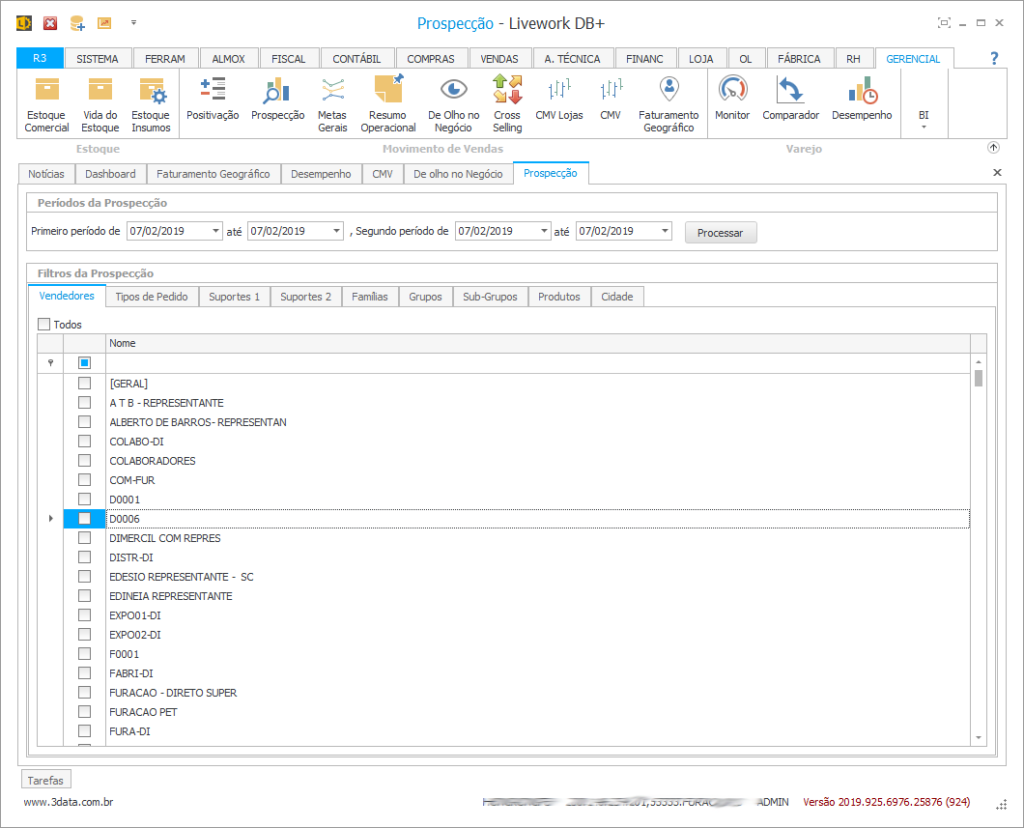Image resolution: width=1024 pixels, height=828 pixels.
Task: Check the Todos checkbox
Action: [44, 324]
